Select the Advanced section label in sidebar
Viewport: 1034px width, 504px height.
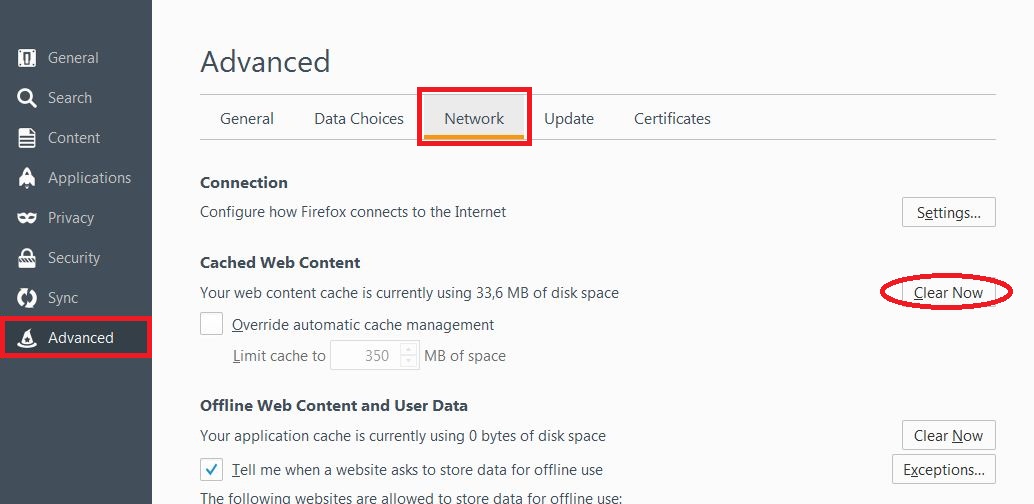pos(80,338)
